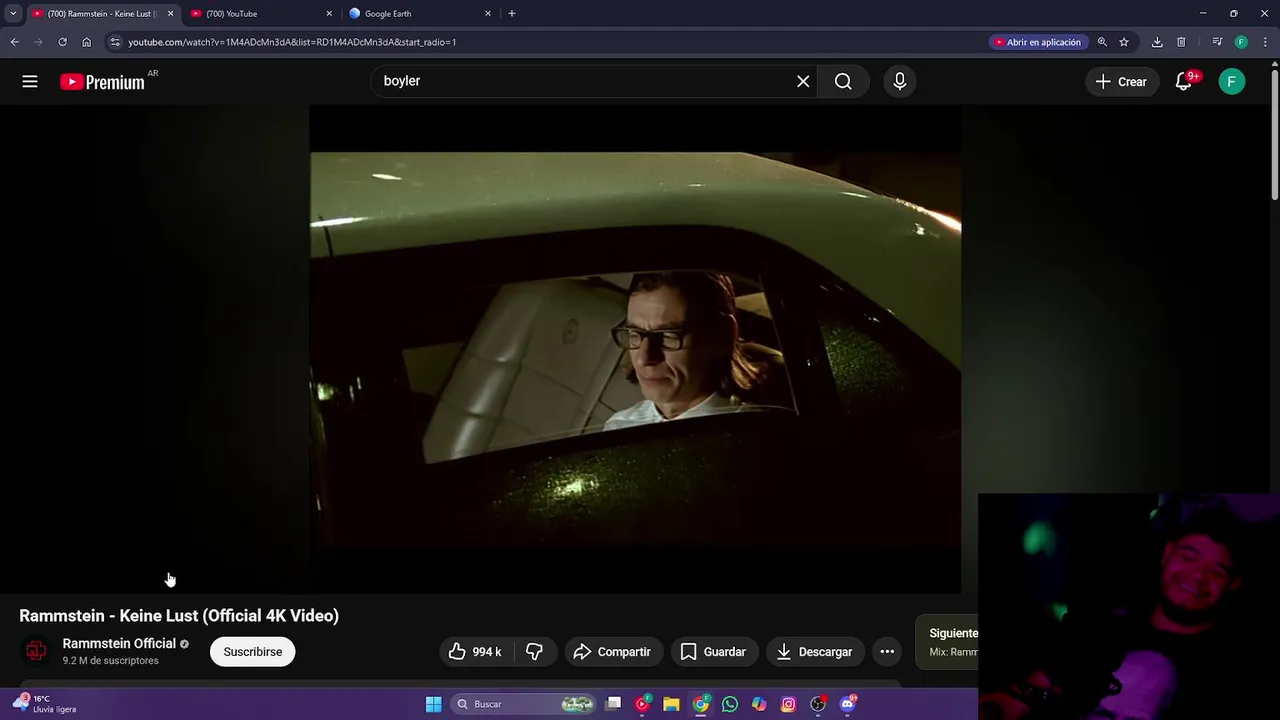The height and width of the screenshot is (720, 1280).
Task: Open the Copilot icon in taskbar
Action: [x=759, y=704]
